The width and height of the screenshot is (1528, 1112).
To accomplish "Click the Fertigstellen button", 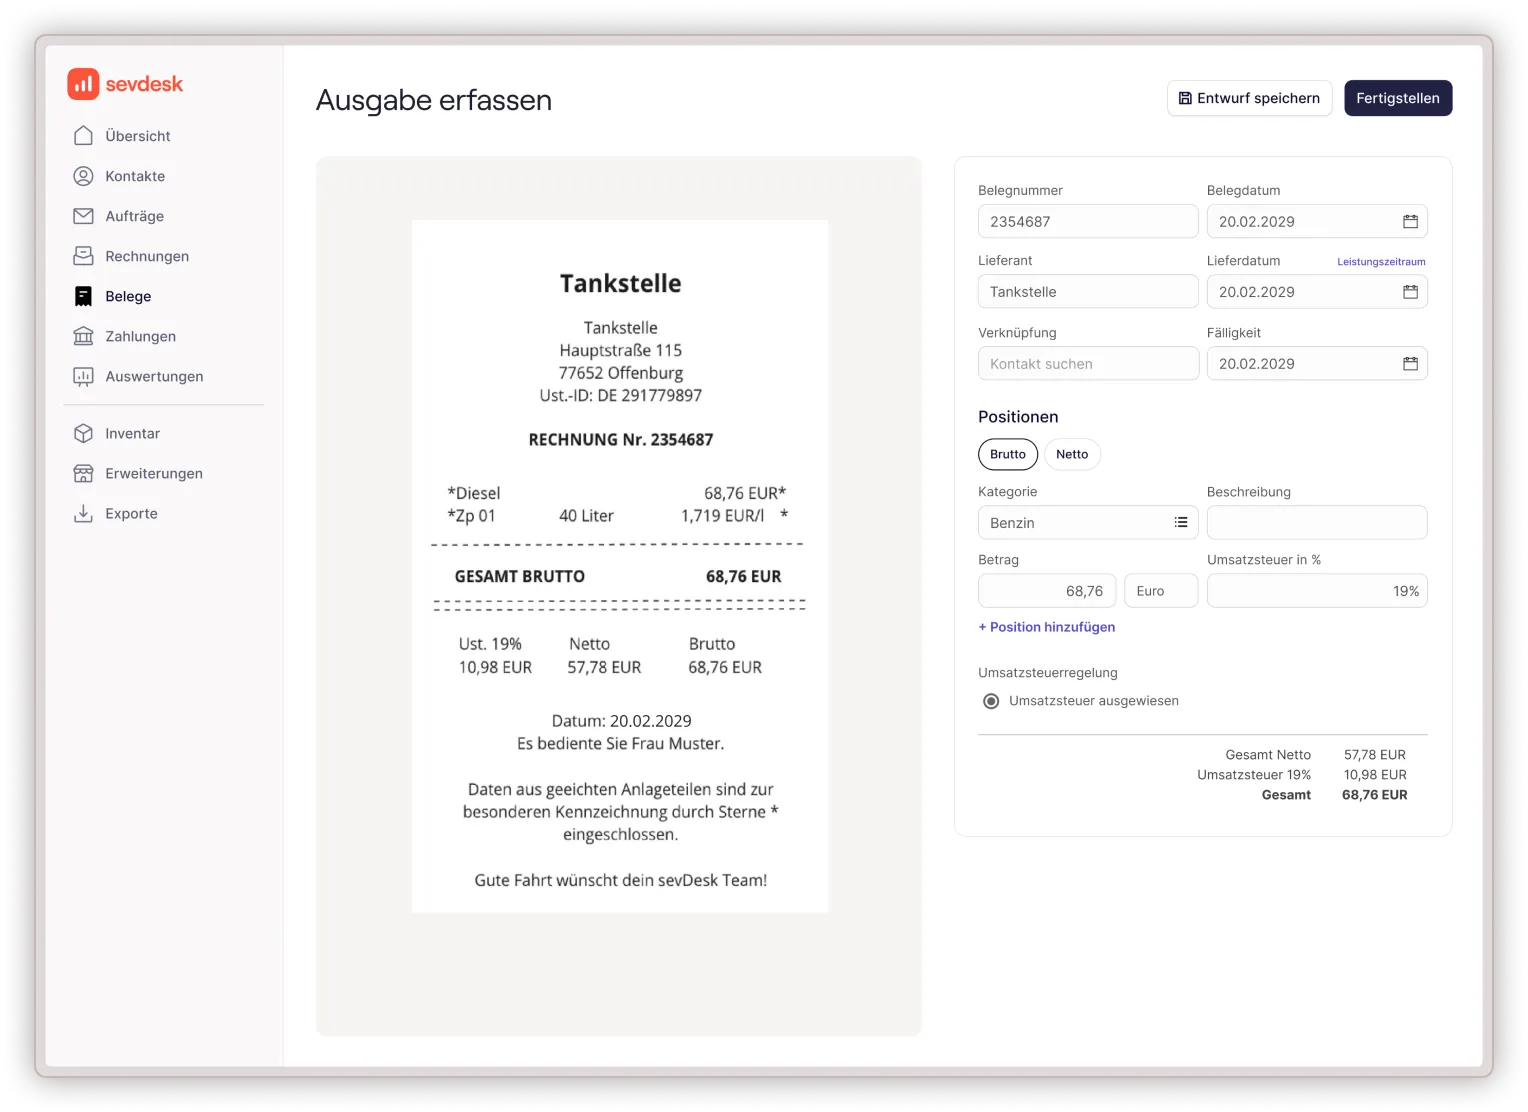I will click(x=1398, y=98).
